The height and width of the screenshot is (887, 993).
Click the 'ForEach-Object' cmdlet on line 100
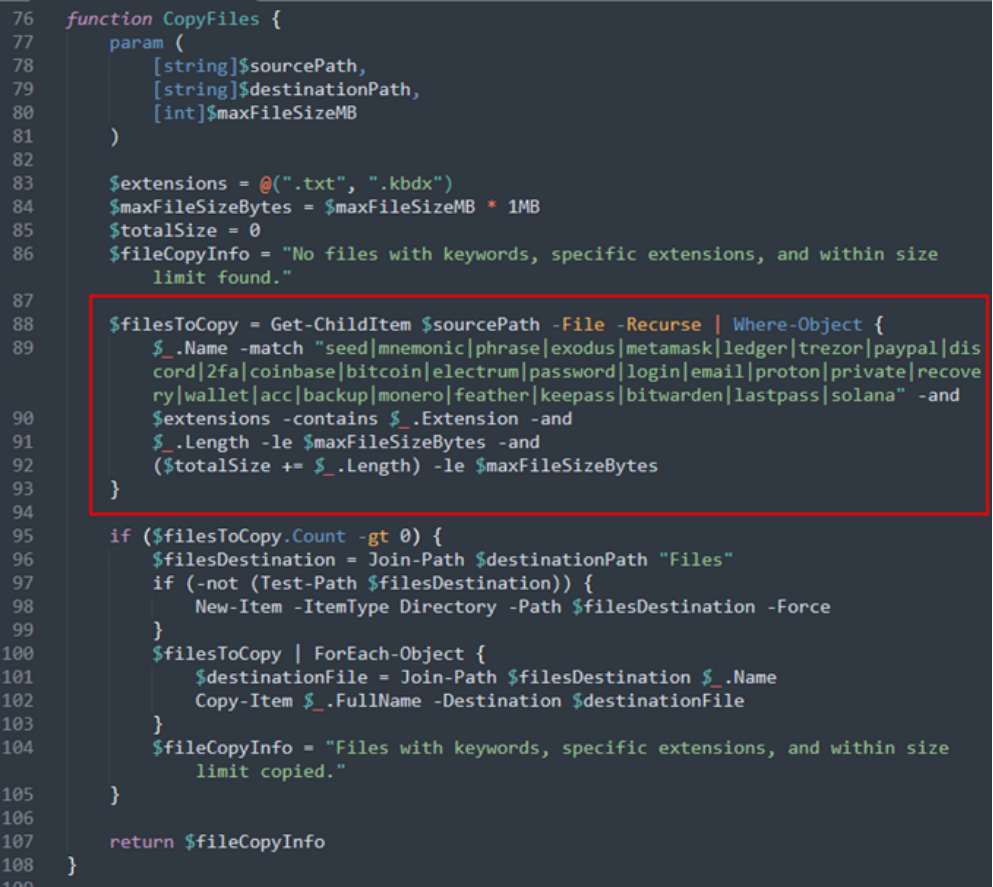click(388, 654)
